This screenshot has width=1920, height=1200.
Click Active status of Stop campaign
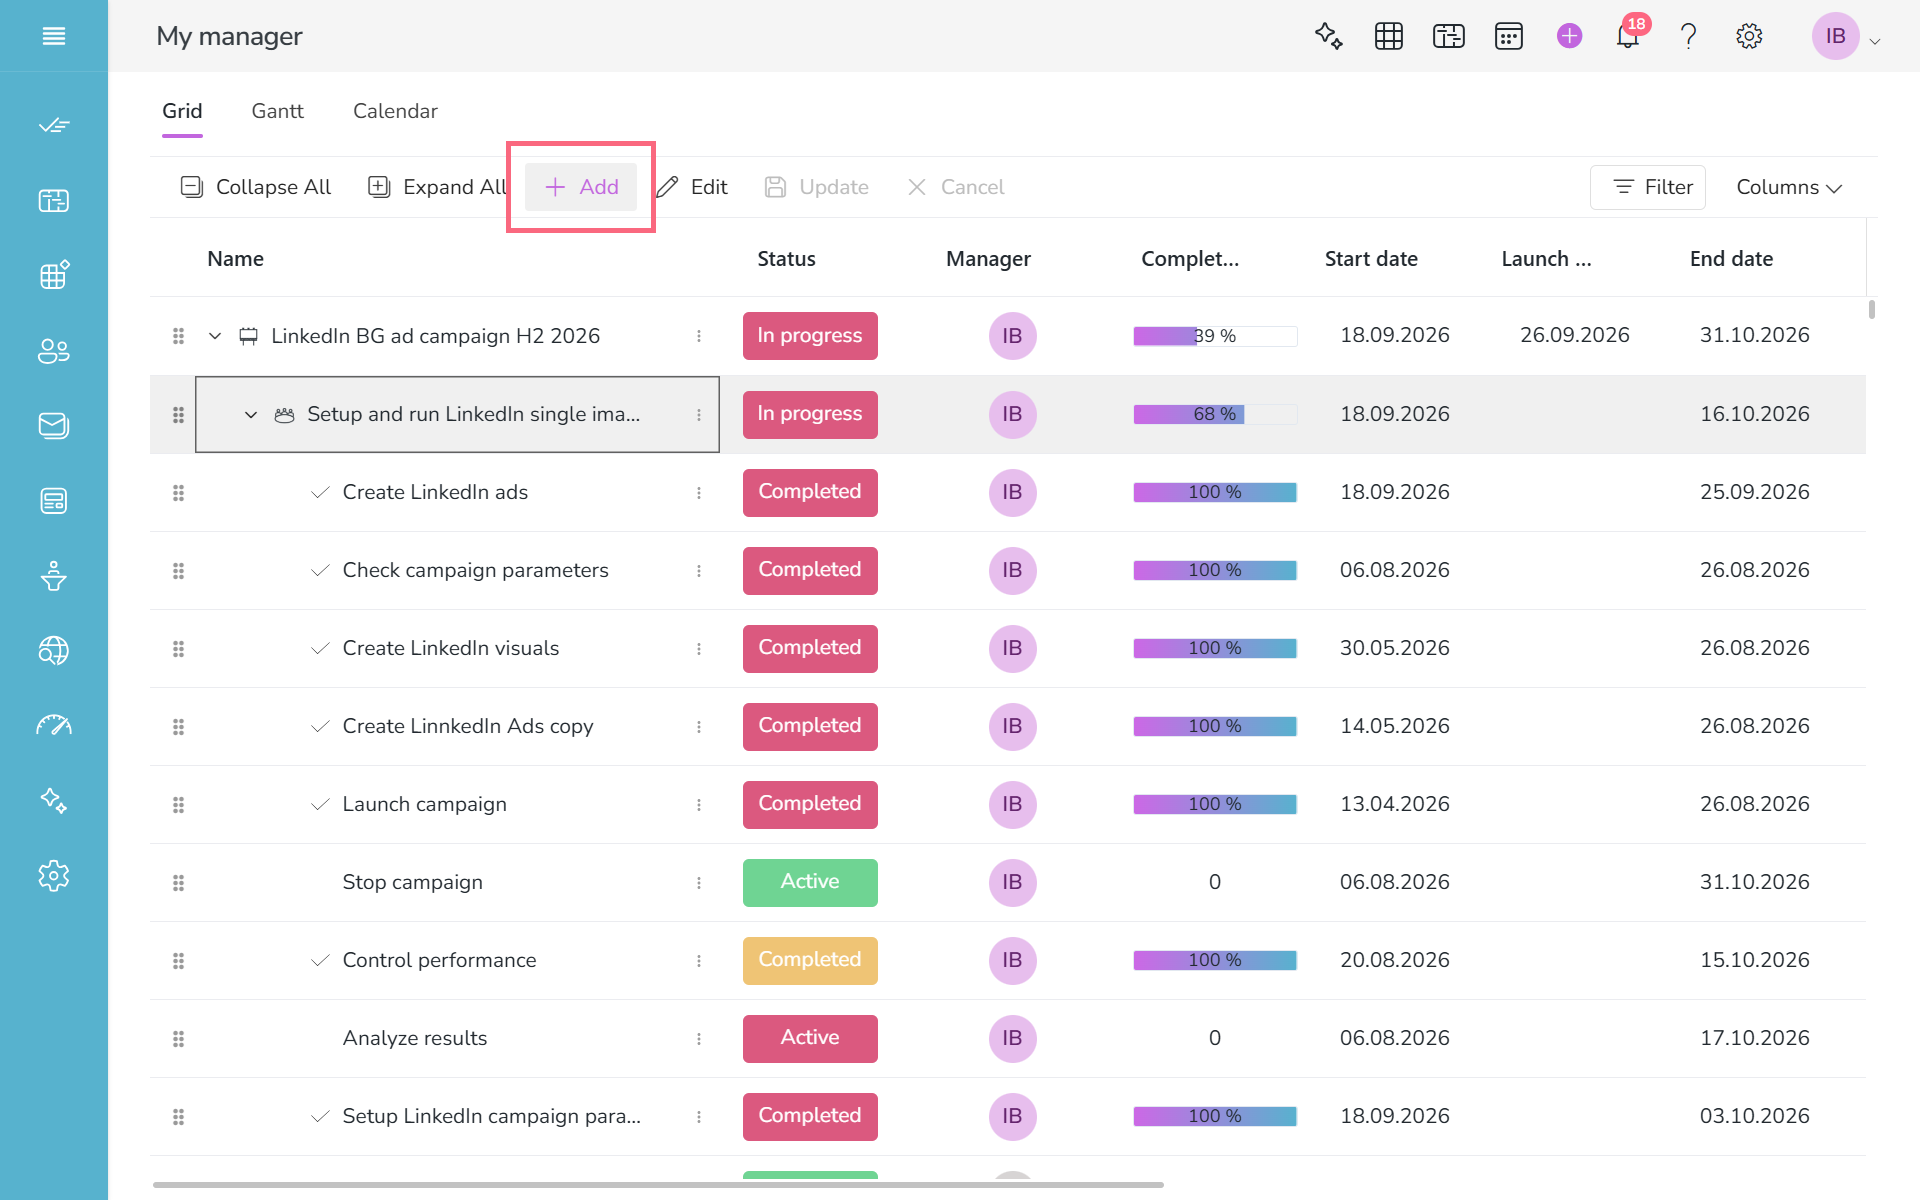click(x=810, y=883)
